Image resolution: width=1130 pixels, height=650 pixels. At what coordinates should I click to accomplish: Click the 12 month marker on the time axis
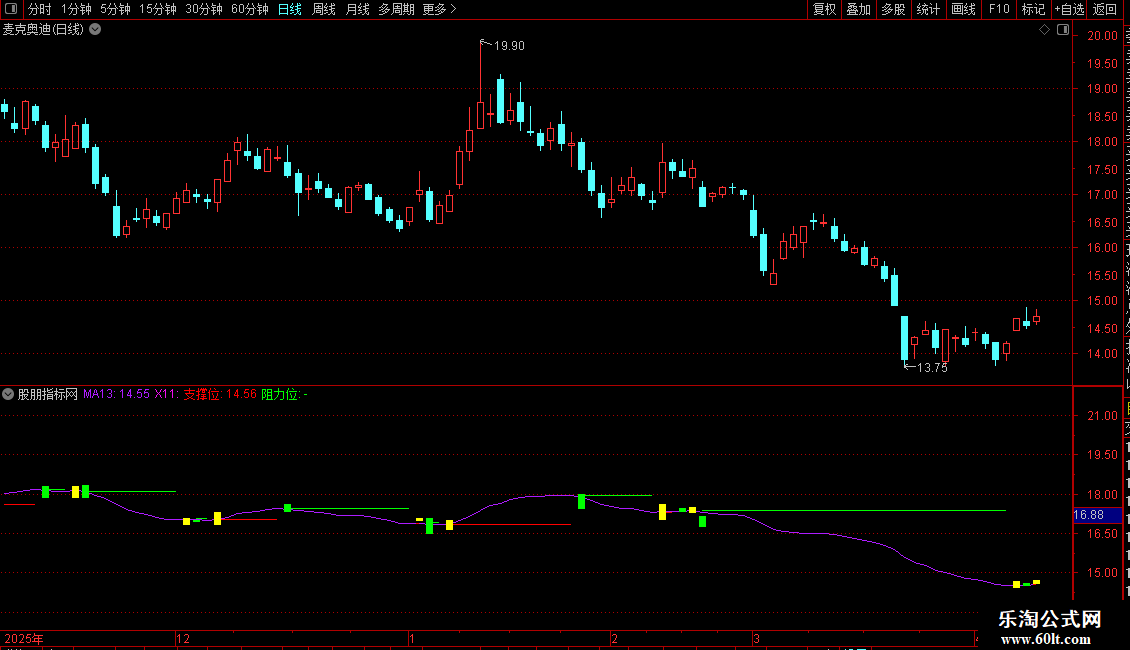183,638
